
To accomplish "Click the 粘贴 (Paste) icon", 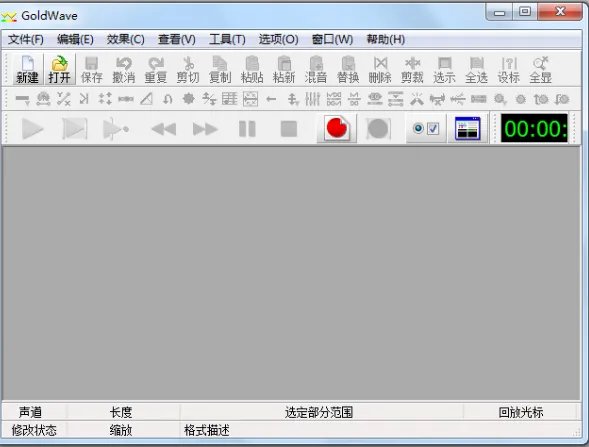I will [252, 69].
